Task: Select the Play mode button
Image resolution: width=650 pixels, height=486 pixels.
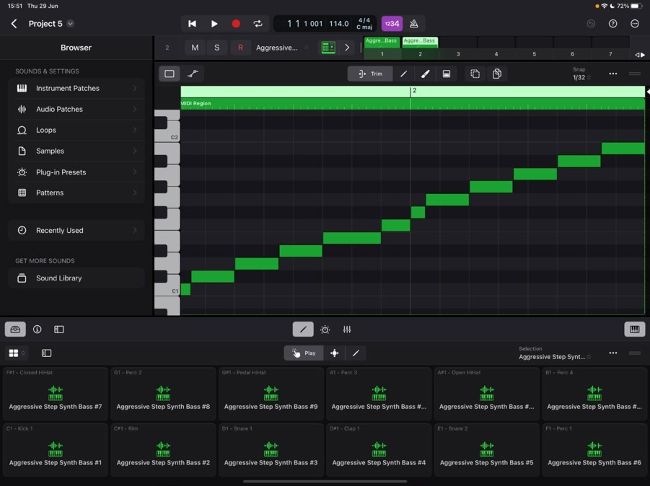Action: [303, 353]
